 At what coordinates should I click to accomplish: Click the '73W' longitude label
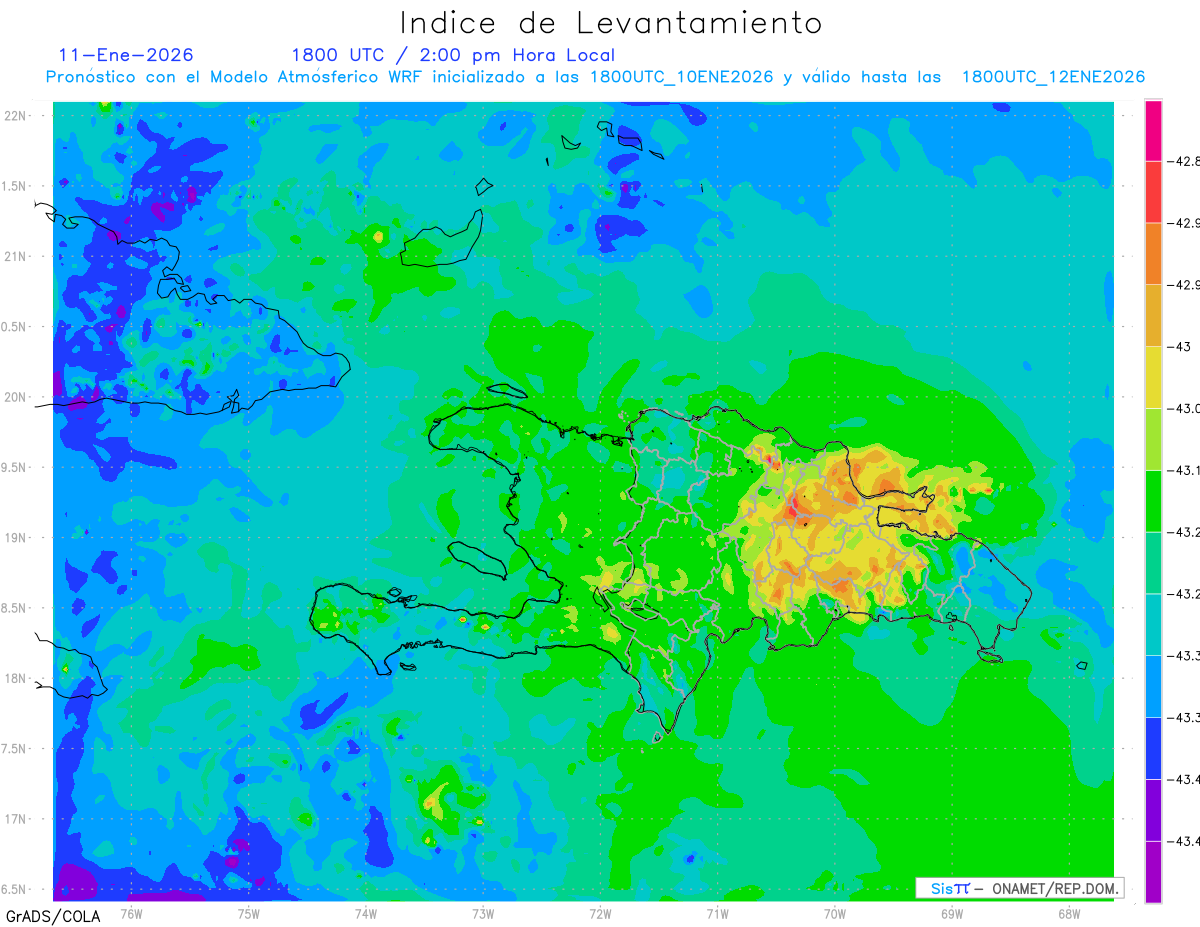point(483,912)
